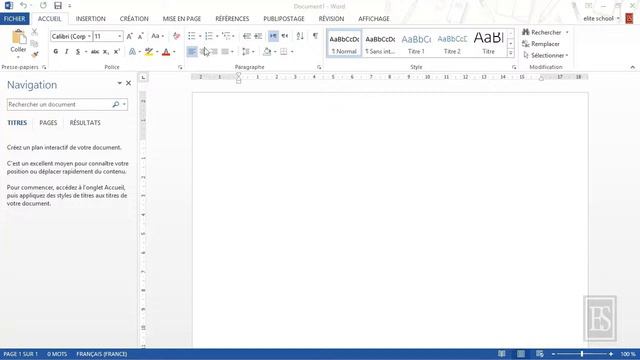Switch to the MISE EN PAGE tab
The image size is (640, 360).
(182, 19)
